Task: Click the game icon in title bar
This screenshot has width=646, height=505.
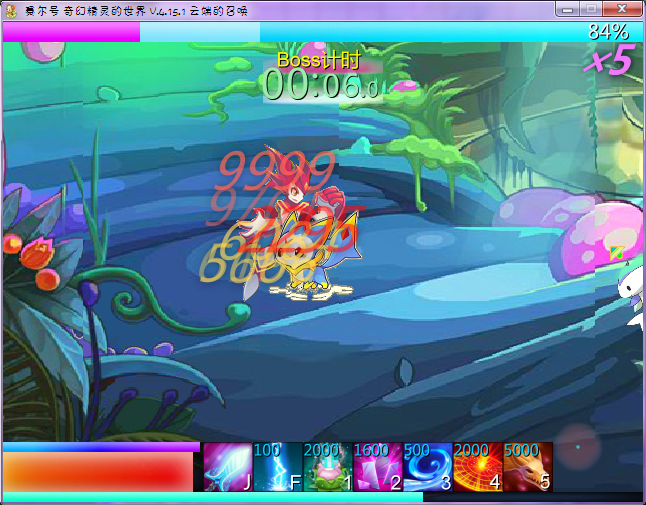Action: coord(11,10)
